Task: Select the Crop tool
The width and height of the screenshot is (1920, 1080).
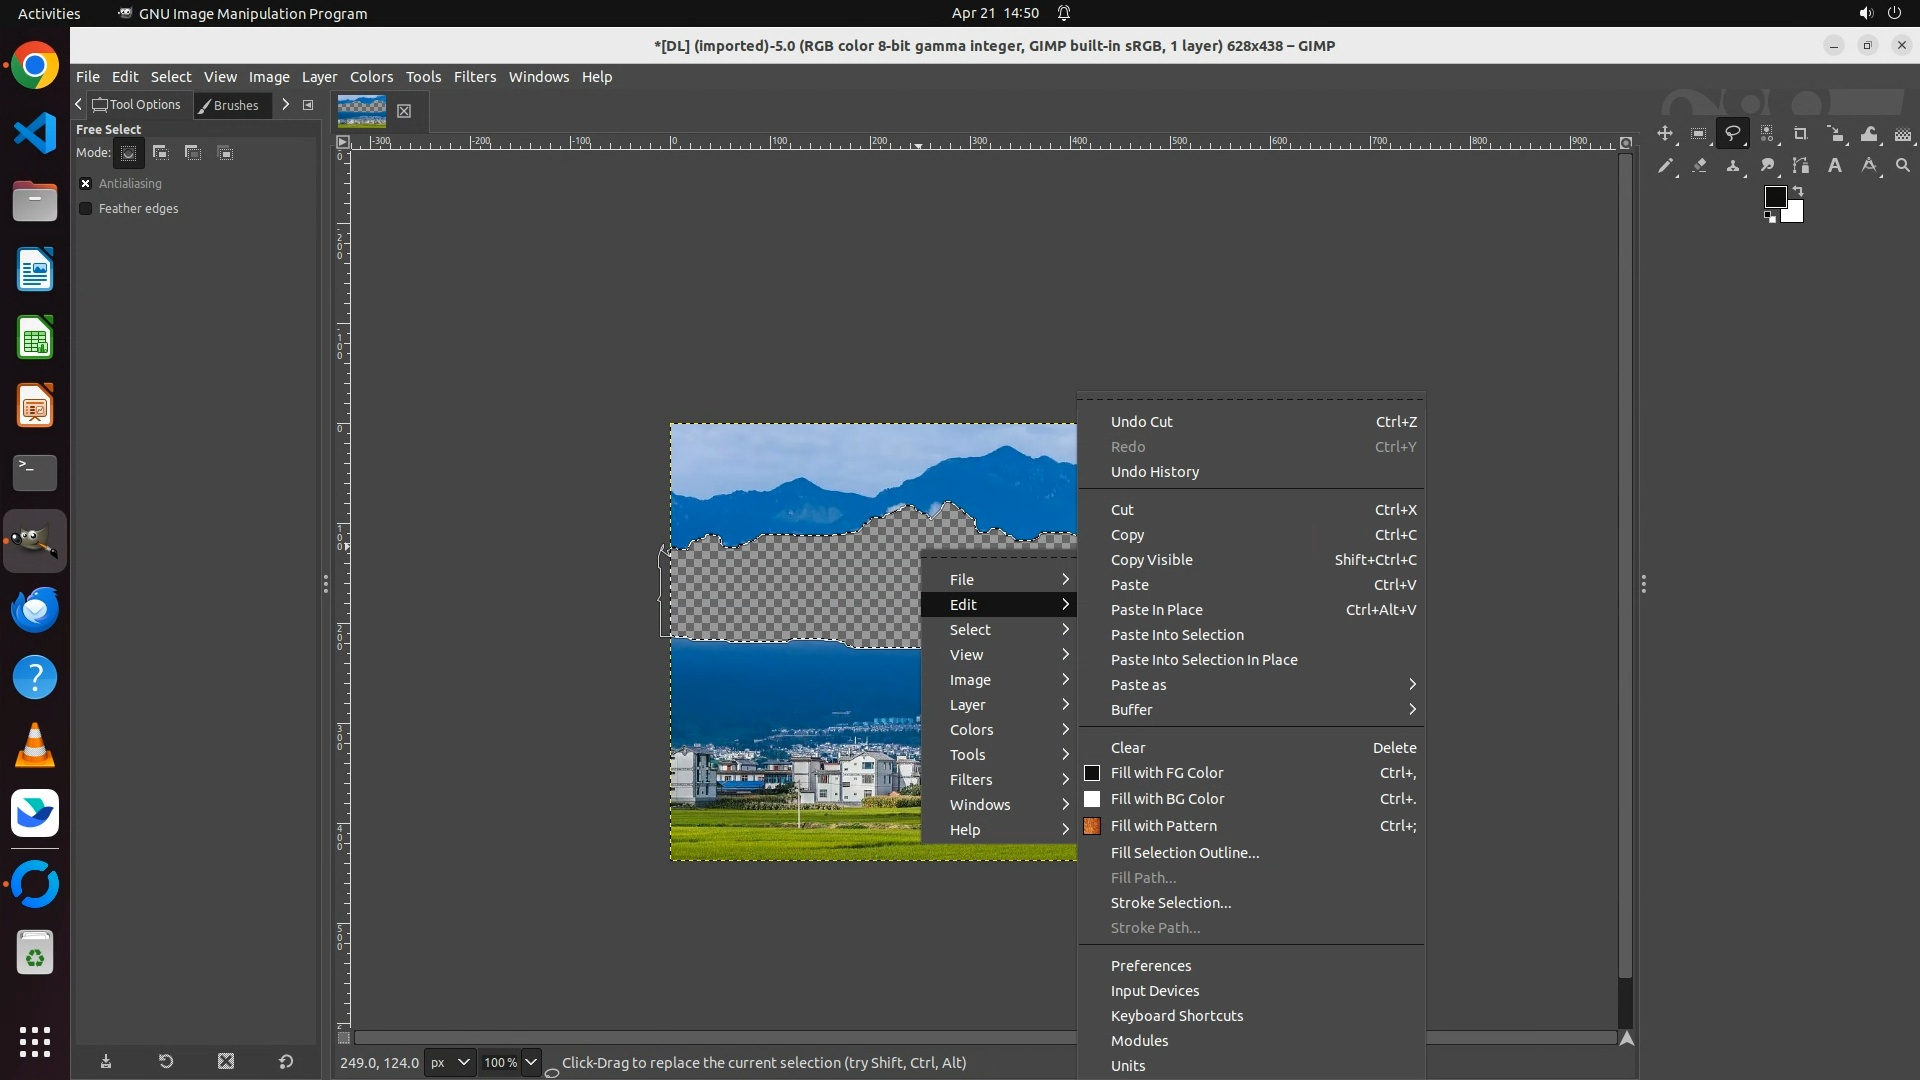Action: [x=1801, y=134]
